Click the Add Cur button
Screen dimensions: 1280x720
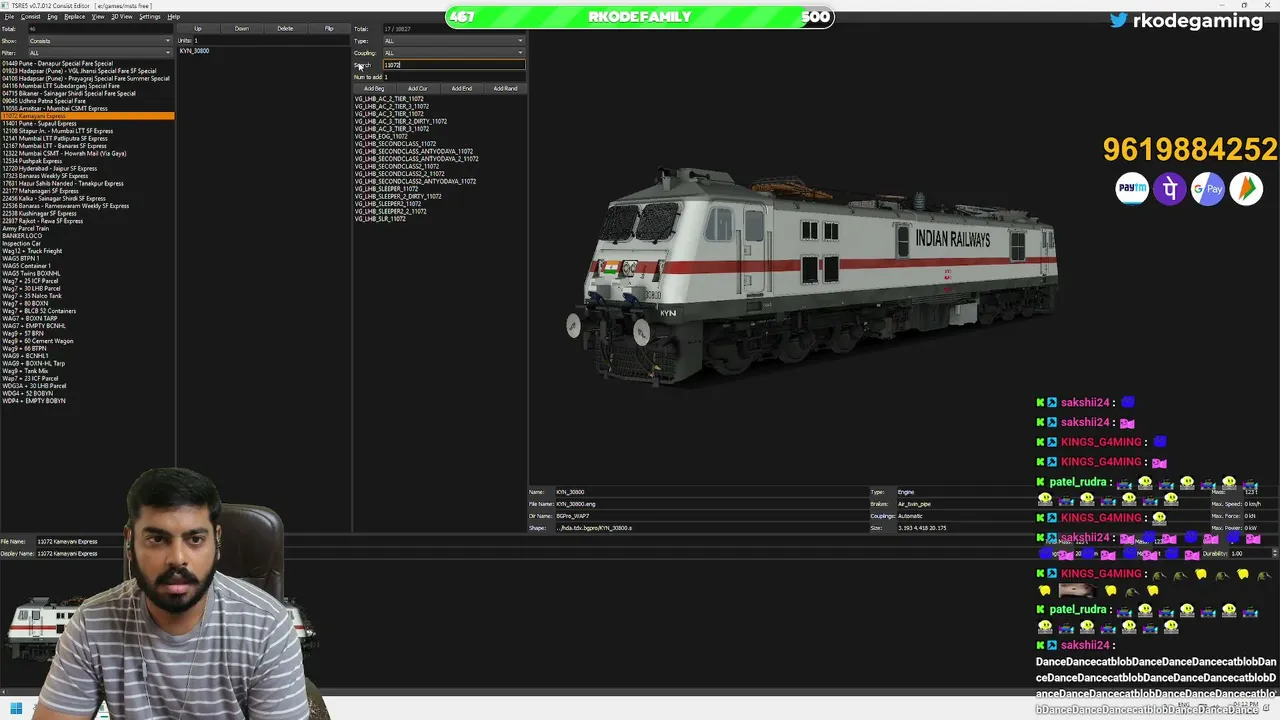click(418, 88)
